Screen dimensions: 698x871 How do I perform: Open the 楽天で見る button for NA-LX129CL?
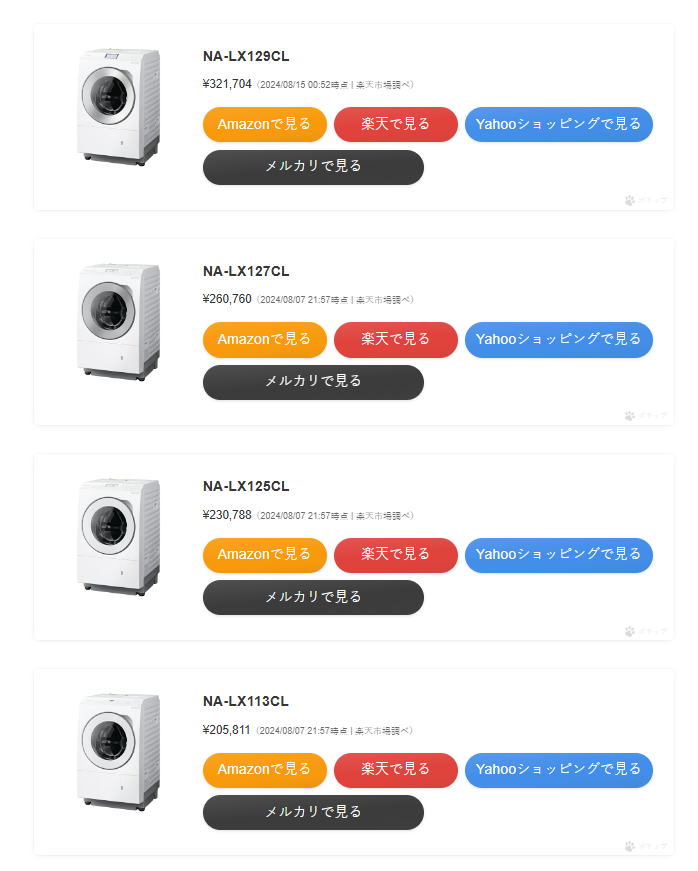tap(395, 124)
